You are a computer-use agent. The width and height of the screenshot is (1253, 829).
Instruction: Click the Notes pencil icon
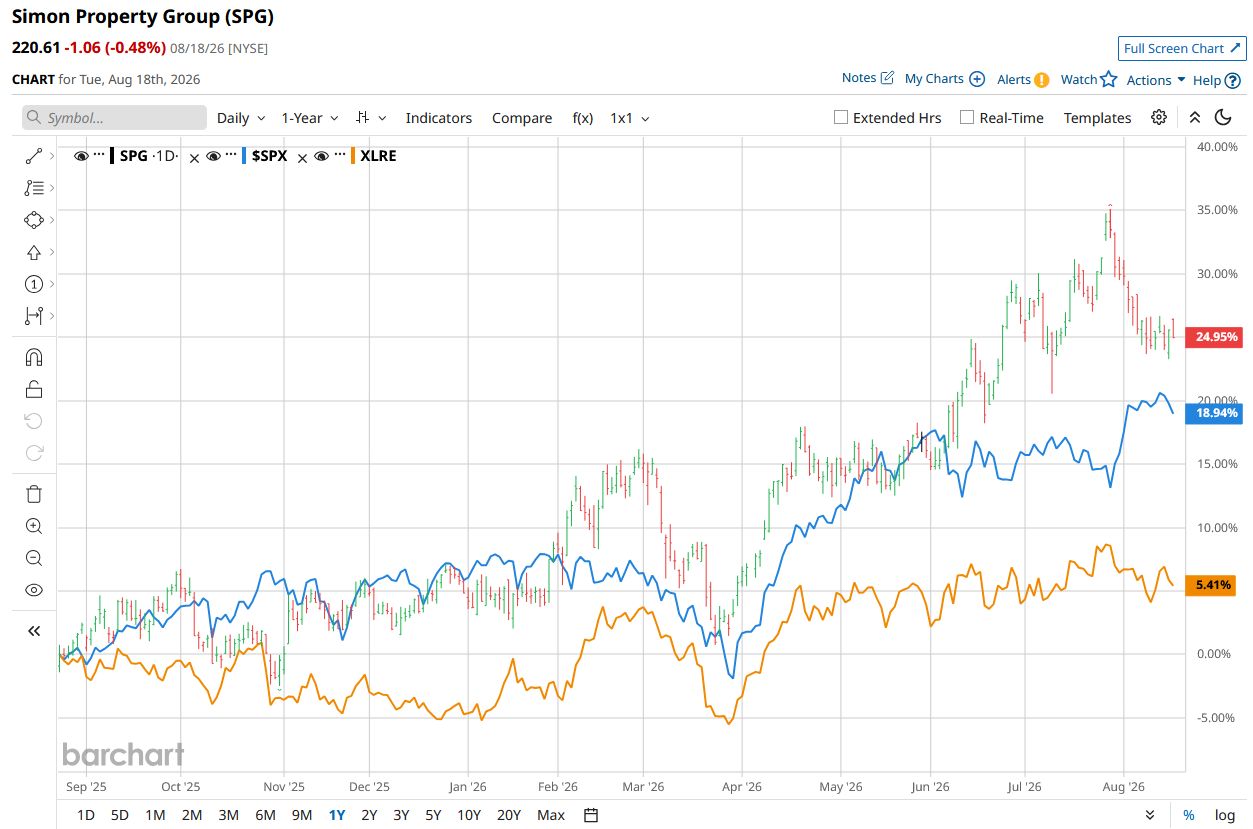tap(887, 78)
